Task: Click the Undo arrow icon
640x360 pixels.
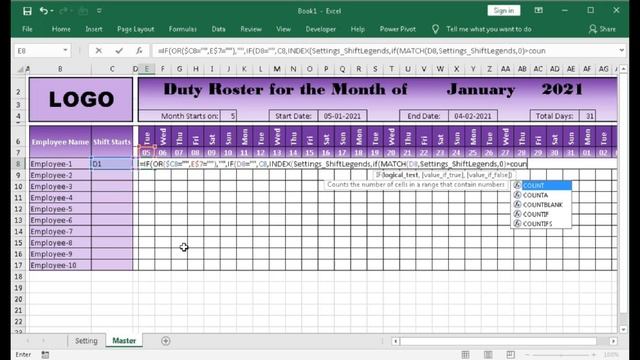Action: point(43,11)
